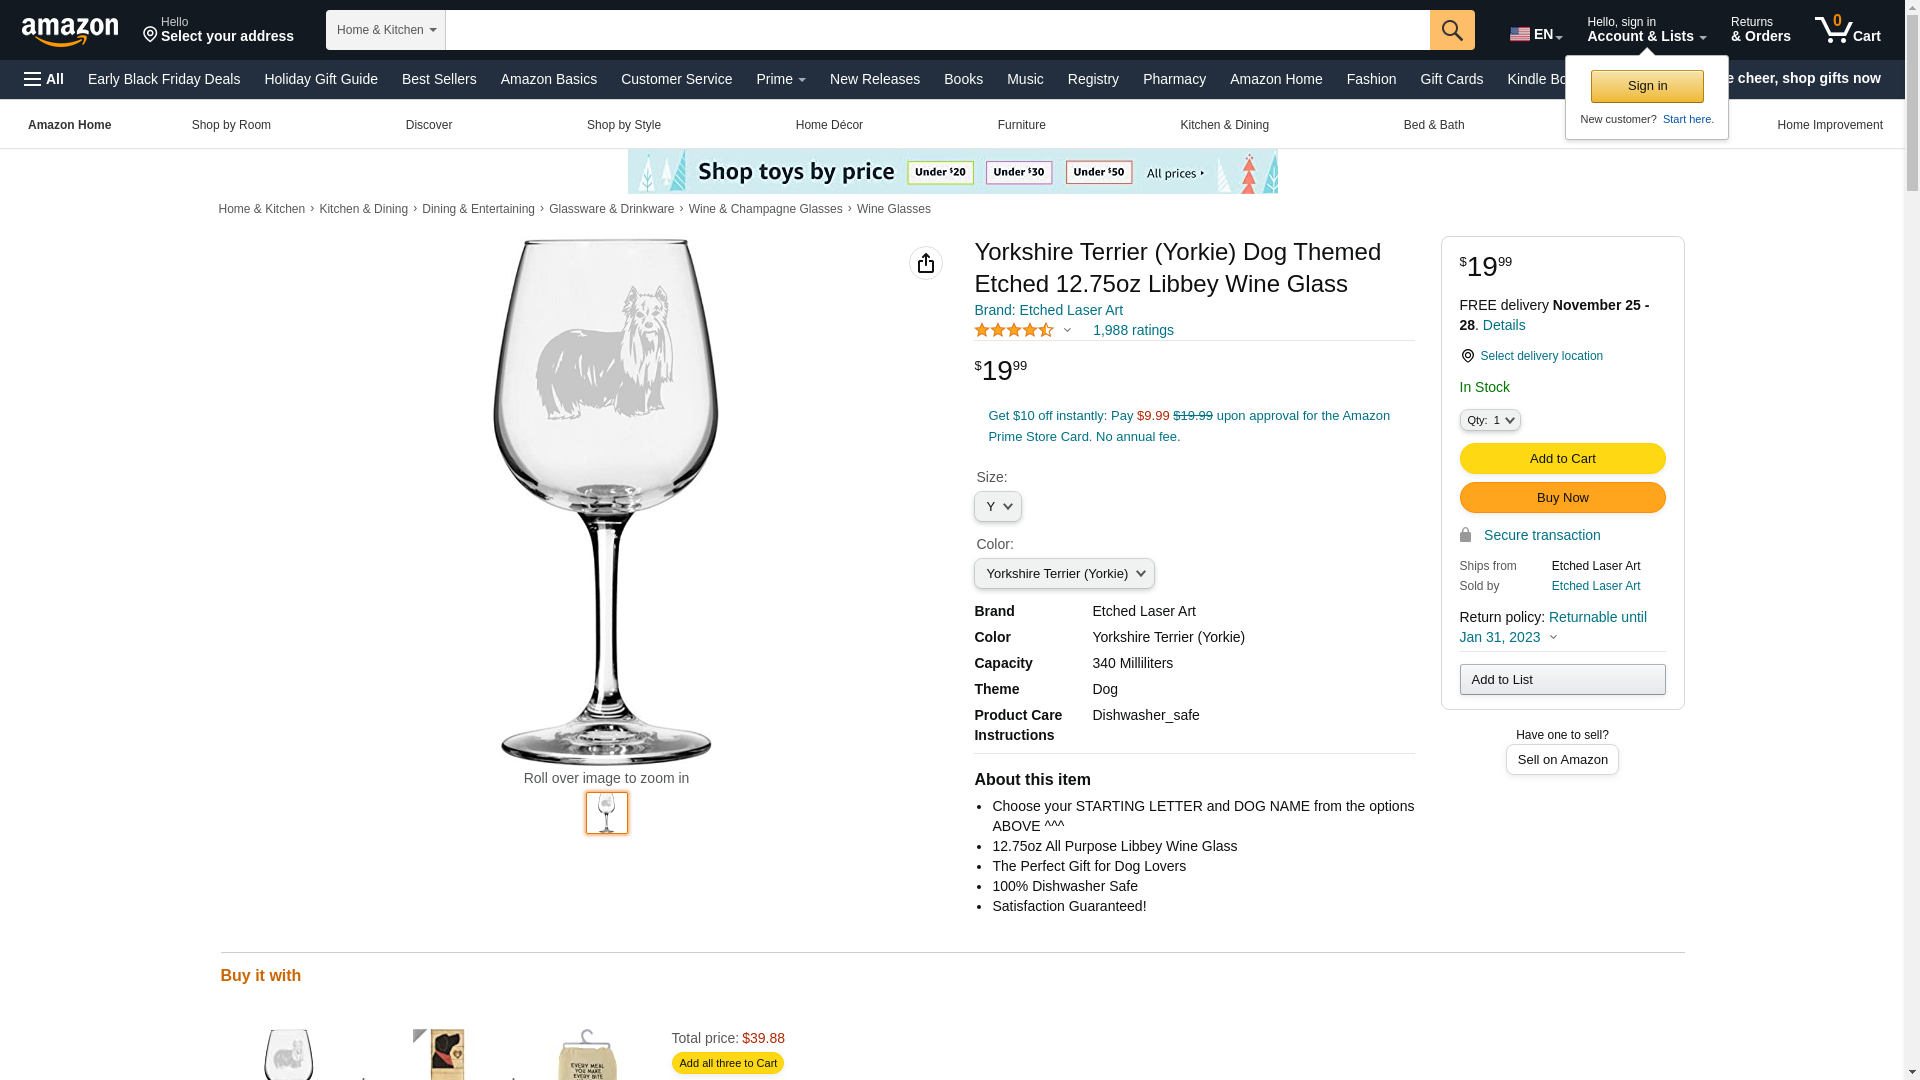
Task: Click the Amazon logo
Action: 70,31
